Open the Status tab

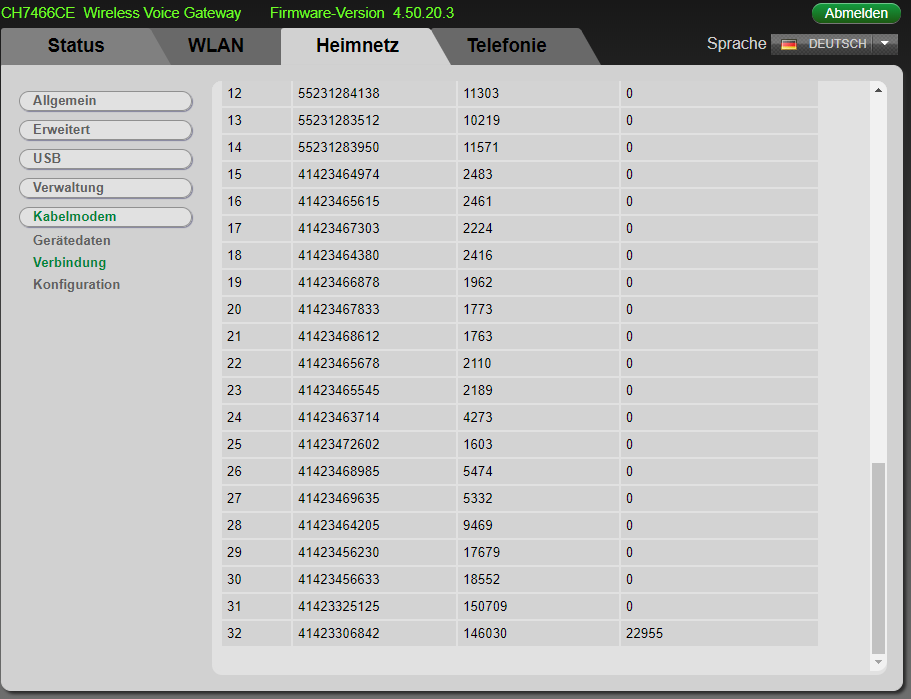click(x=76, y=45)
